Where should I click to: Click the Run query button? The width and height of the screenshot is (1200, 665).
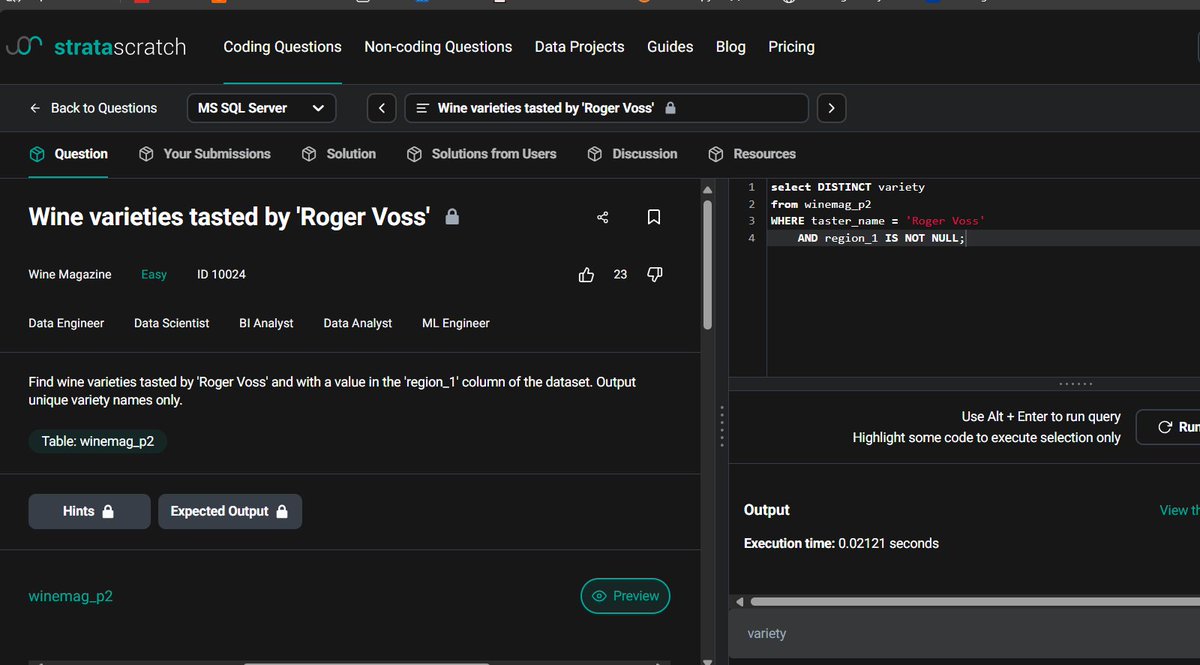1168,427
